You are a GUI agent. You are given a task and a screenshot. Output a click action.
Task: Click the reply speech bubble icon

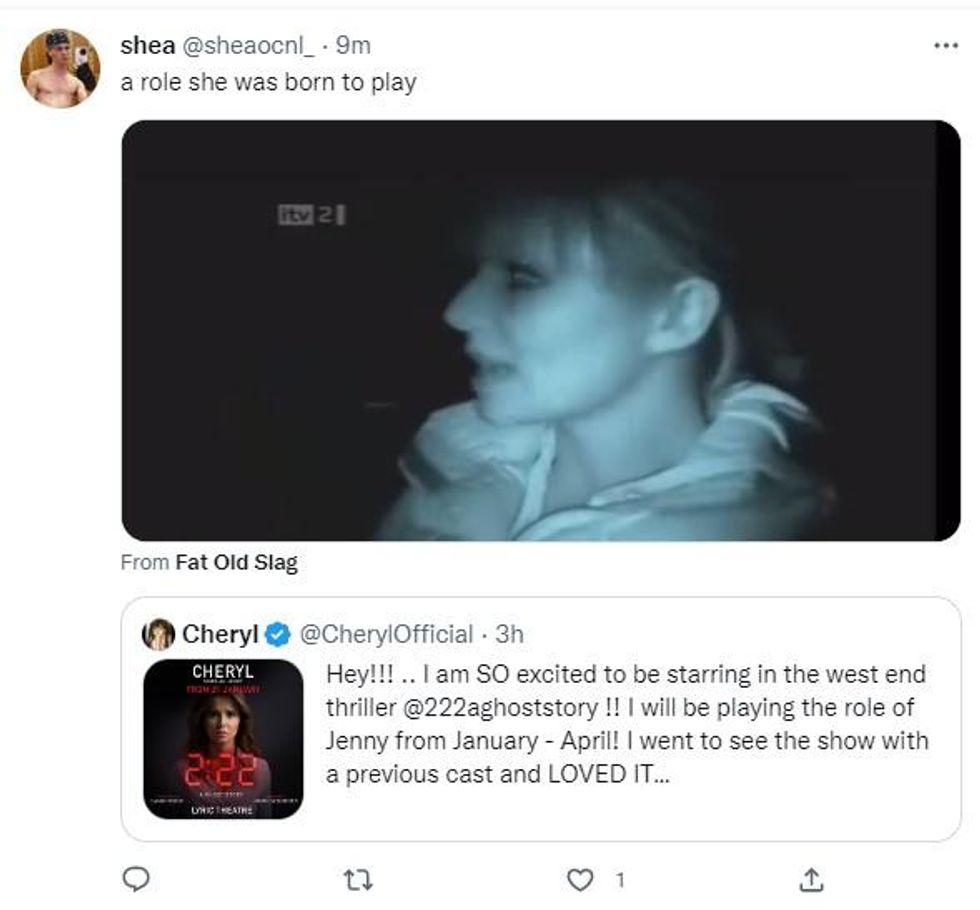(135, 879)
